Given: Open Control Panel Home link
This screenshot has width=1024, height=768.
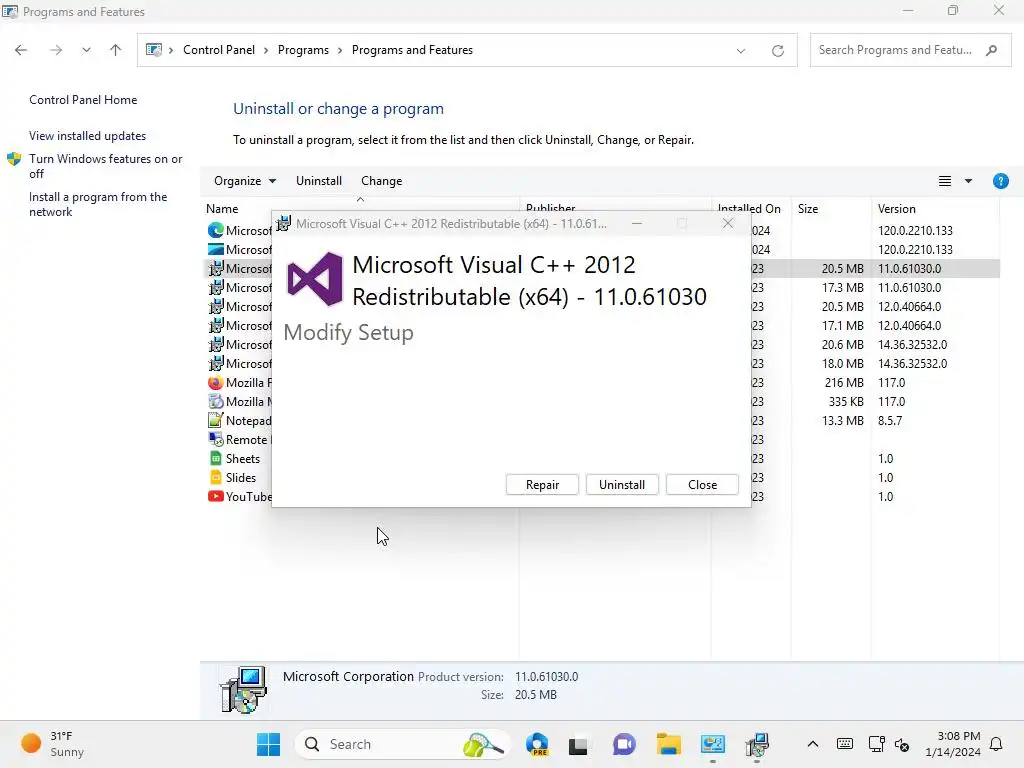Looking at the screenshot, I should (x=83, y=100).
